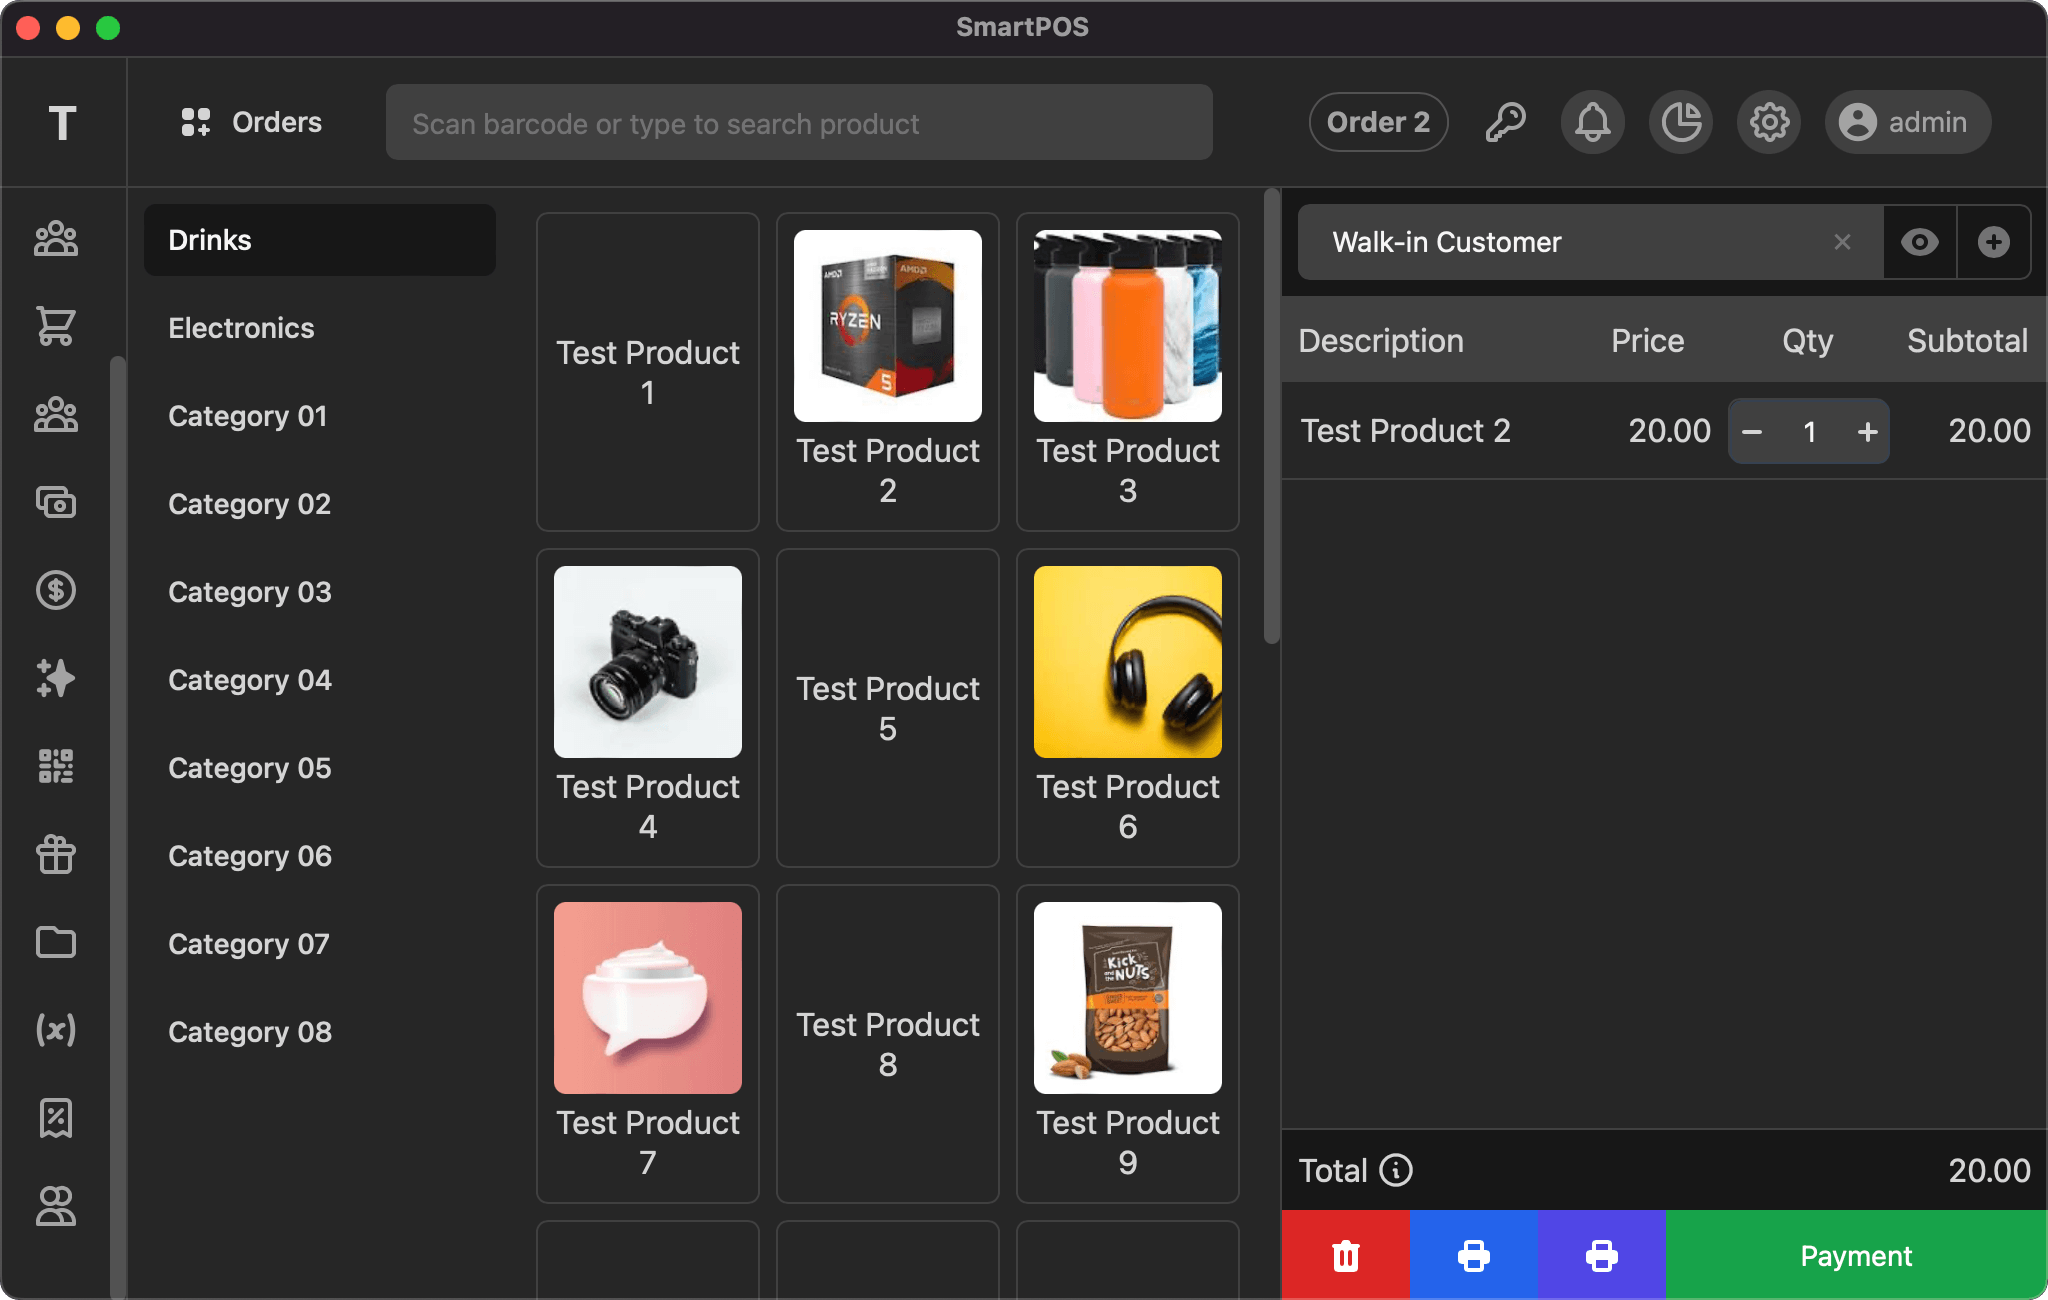The width and height of the screenshot is (2048, 1300).
Task: Select the shopping cart sidebar icon
Action: pos(57,328)
